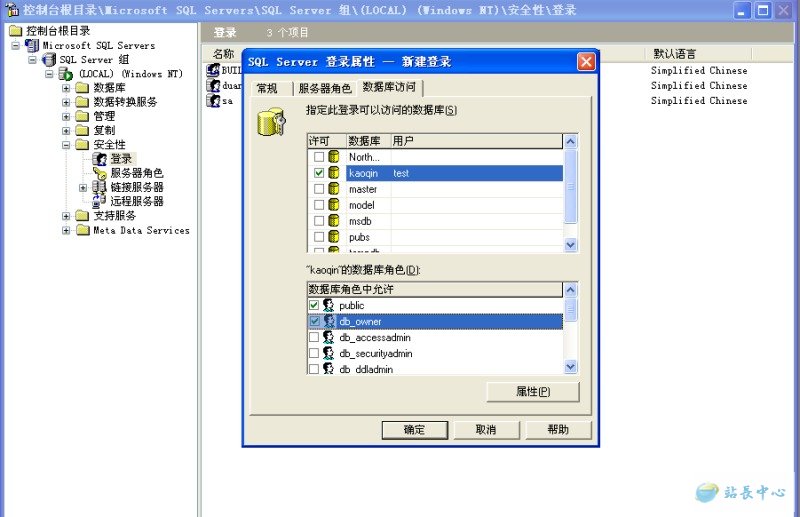The height and width of the screenshot is (517, 800).
Task: Check the pubs database permit checkbox
Action: click(x=319, y=237)
